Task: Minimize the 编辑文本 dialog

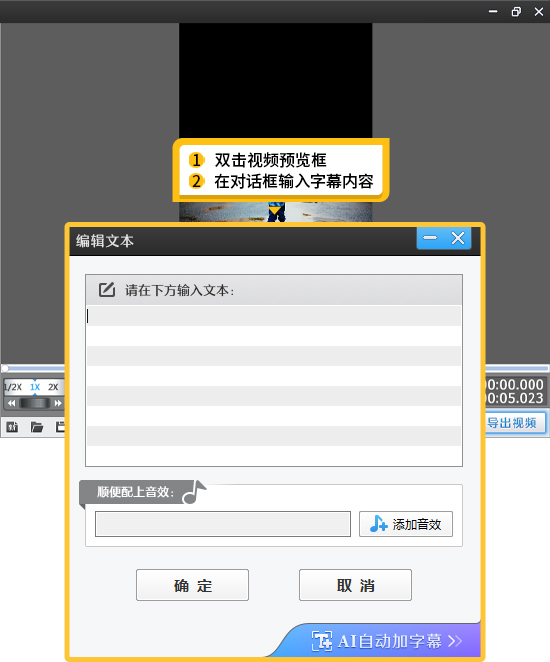Action: coord(430,238)
